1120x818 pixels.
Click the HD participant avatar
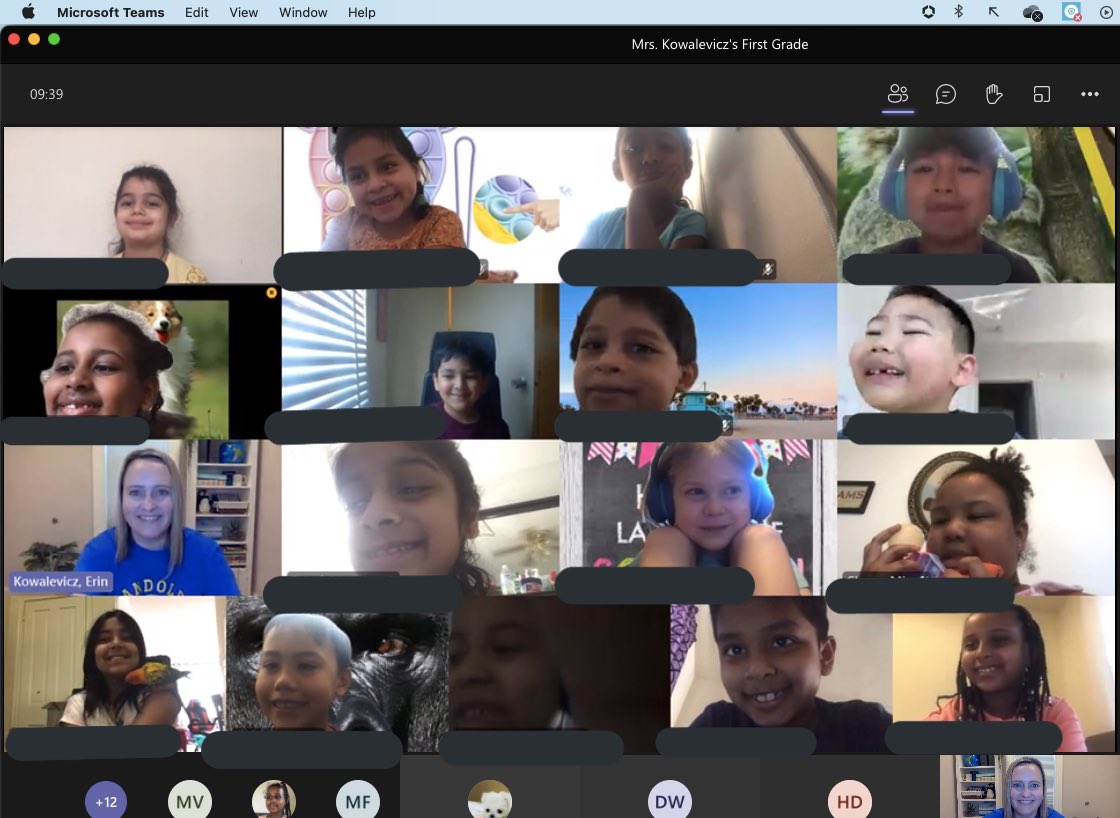click(849, 801)
